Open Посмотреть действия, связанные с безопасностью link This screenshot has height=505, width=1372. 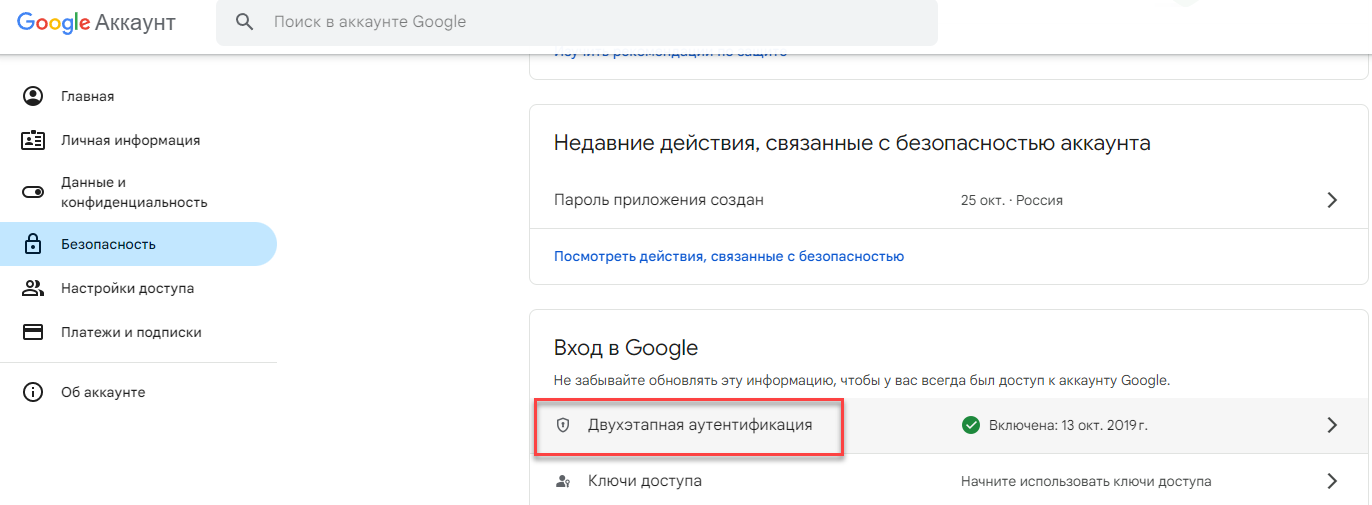(729, 256)
